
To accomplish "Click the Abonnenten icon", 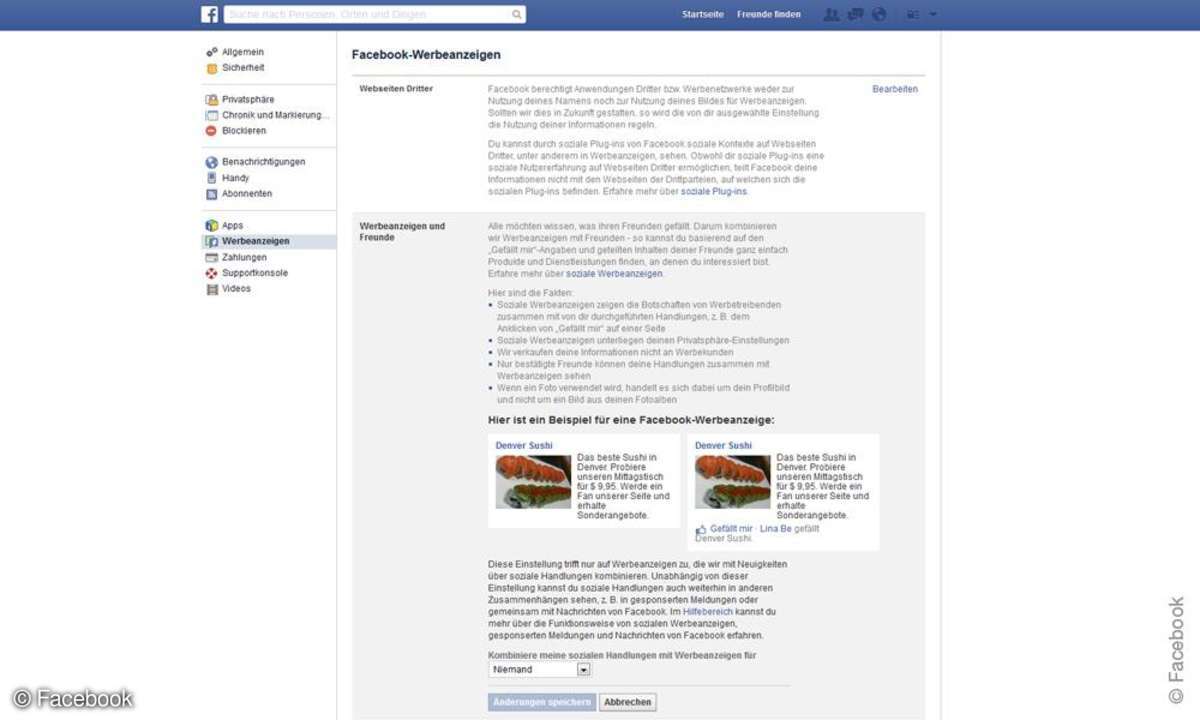I will (x=212, y=194).
